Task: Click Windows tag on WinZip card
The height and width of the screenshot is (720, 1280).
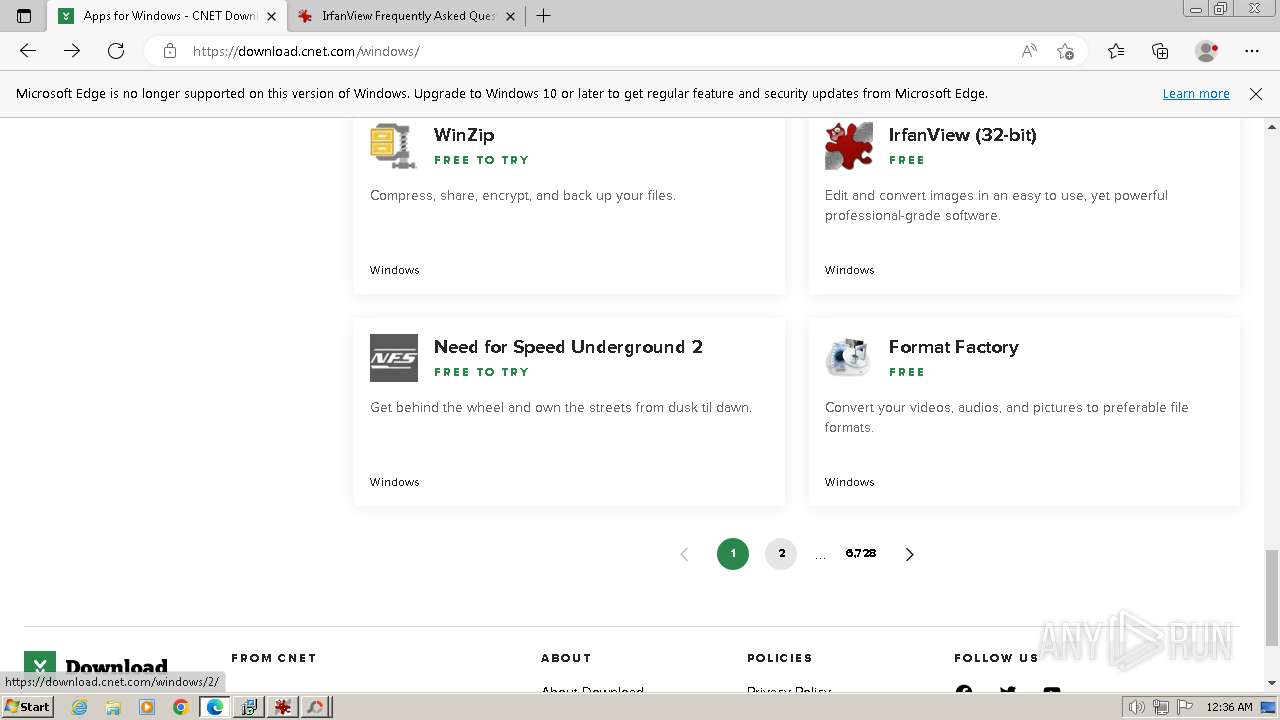Action: coord(395,270)
